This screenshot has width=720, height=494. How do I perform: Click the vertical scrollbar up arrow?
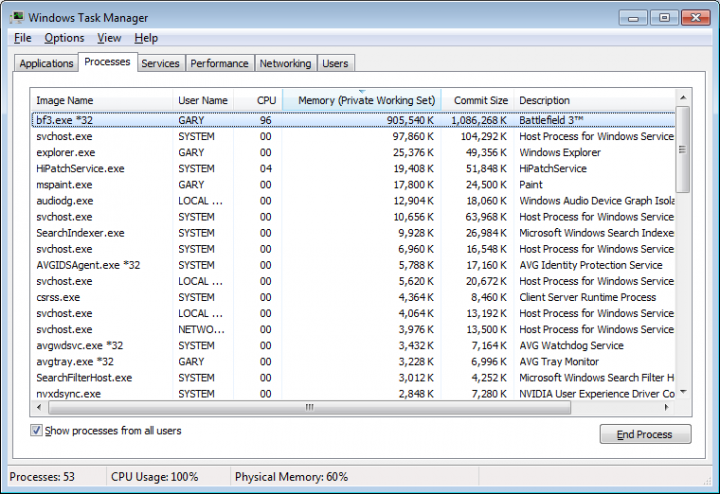click(683, 97)
